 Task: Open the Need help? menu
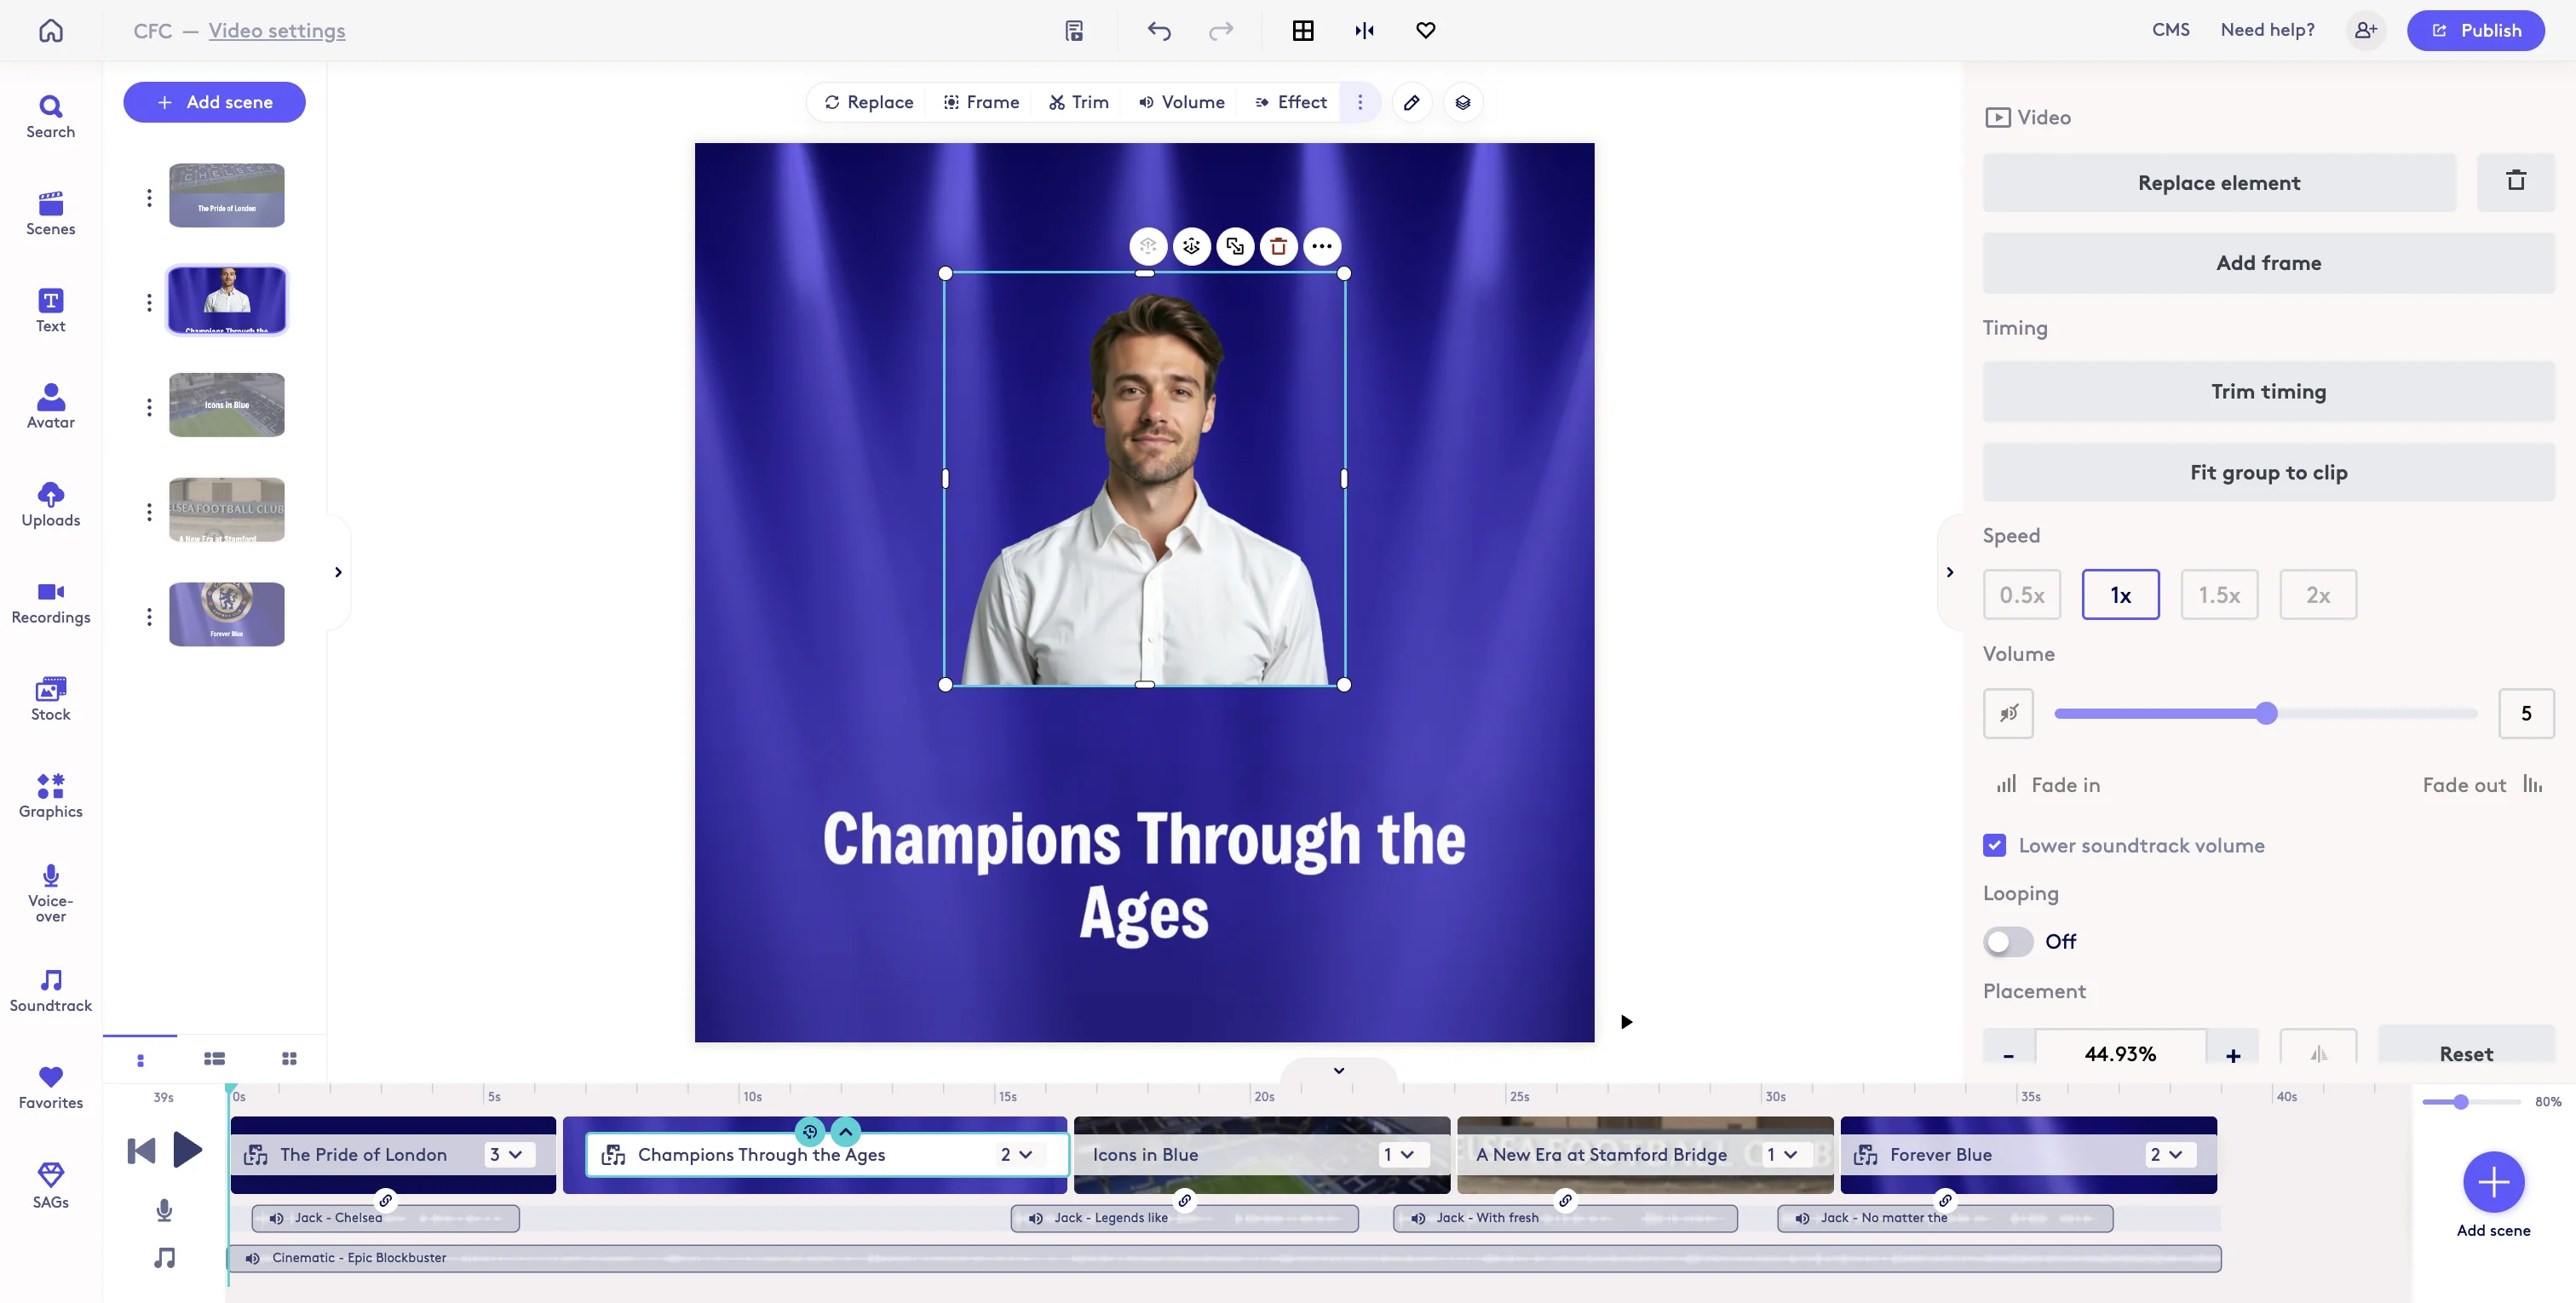coord(2267,30)
